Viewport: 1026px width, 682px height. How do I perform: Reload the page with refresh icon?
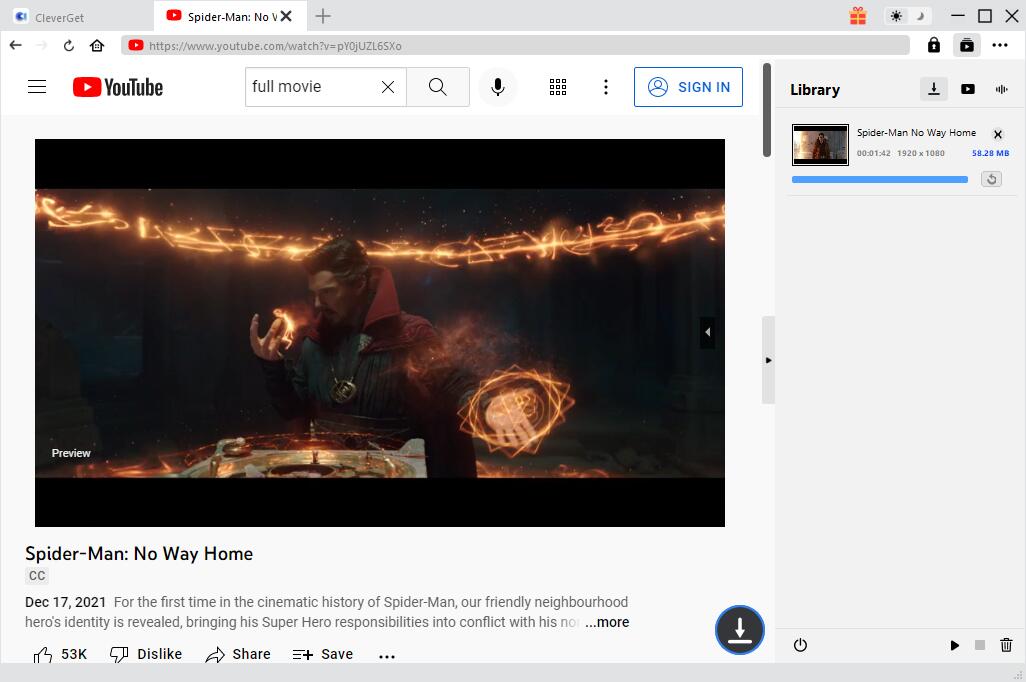[x=69, y=45]
